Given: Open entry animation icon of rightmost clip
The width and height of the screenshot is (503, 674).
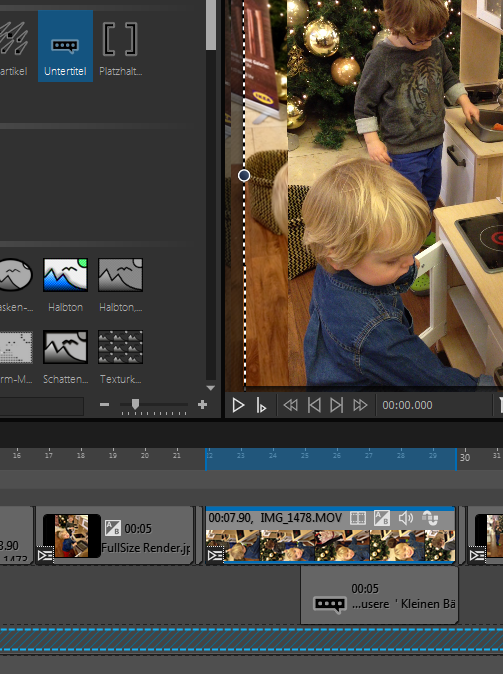Looking at the screenshot, I should click(477, 556).
